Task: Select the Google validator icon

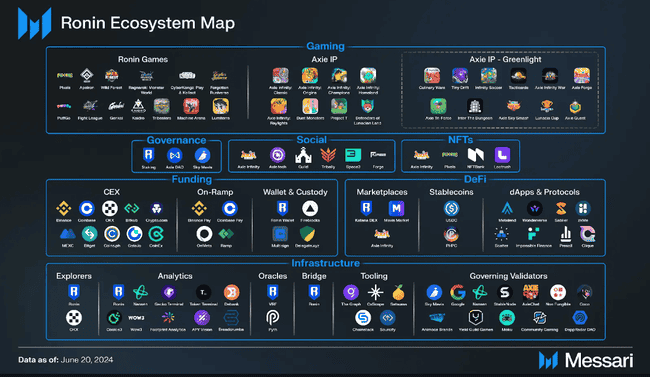Action: pos(458,292)
